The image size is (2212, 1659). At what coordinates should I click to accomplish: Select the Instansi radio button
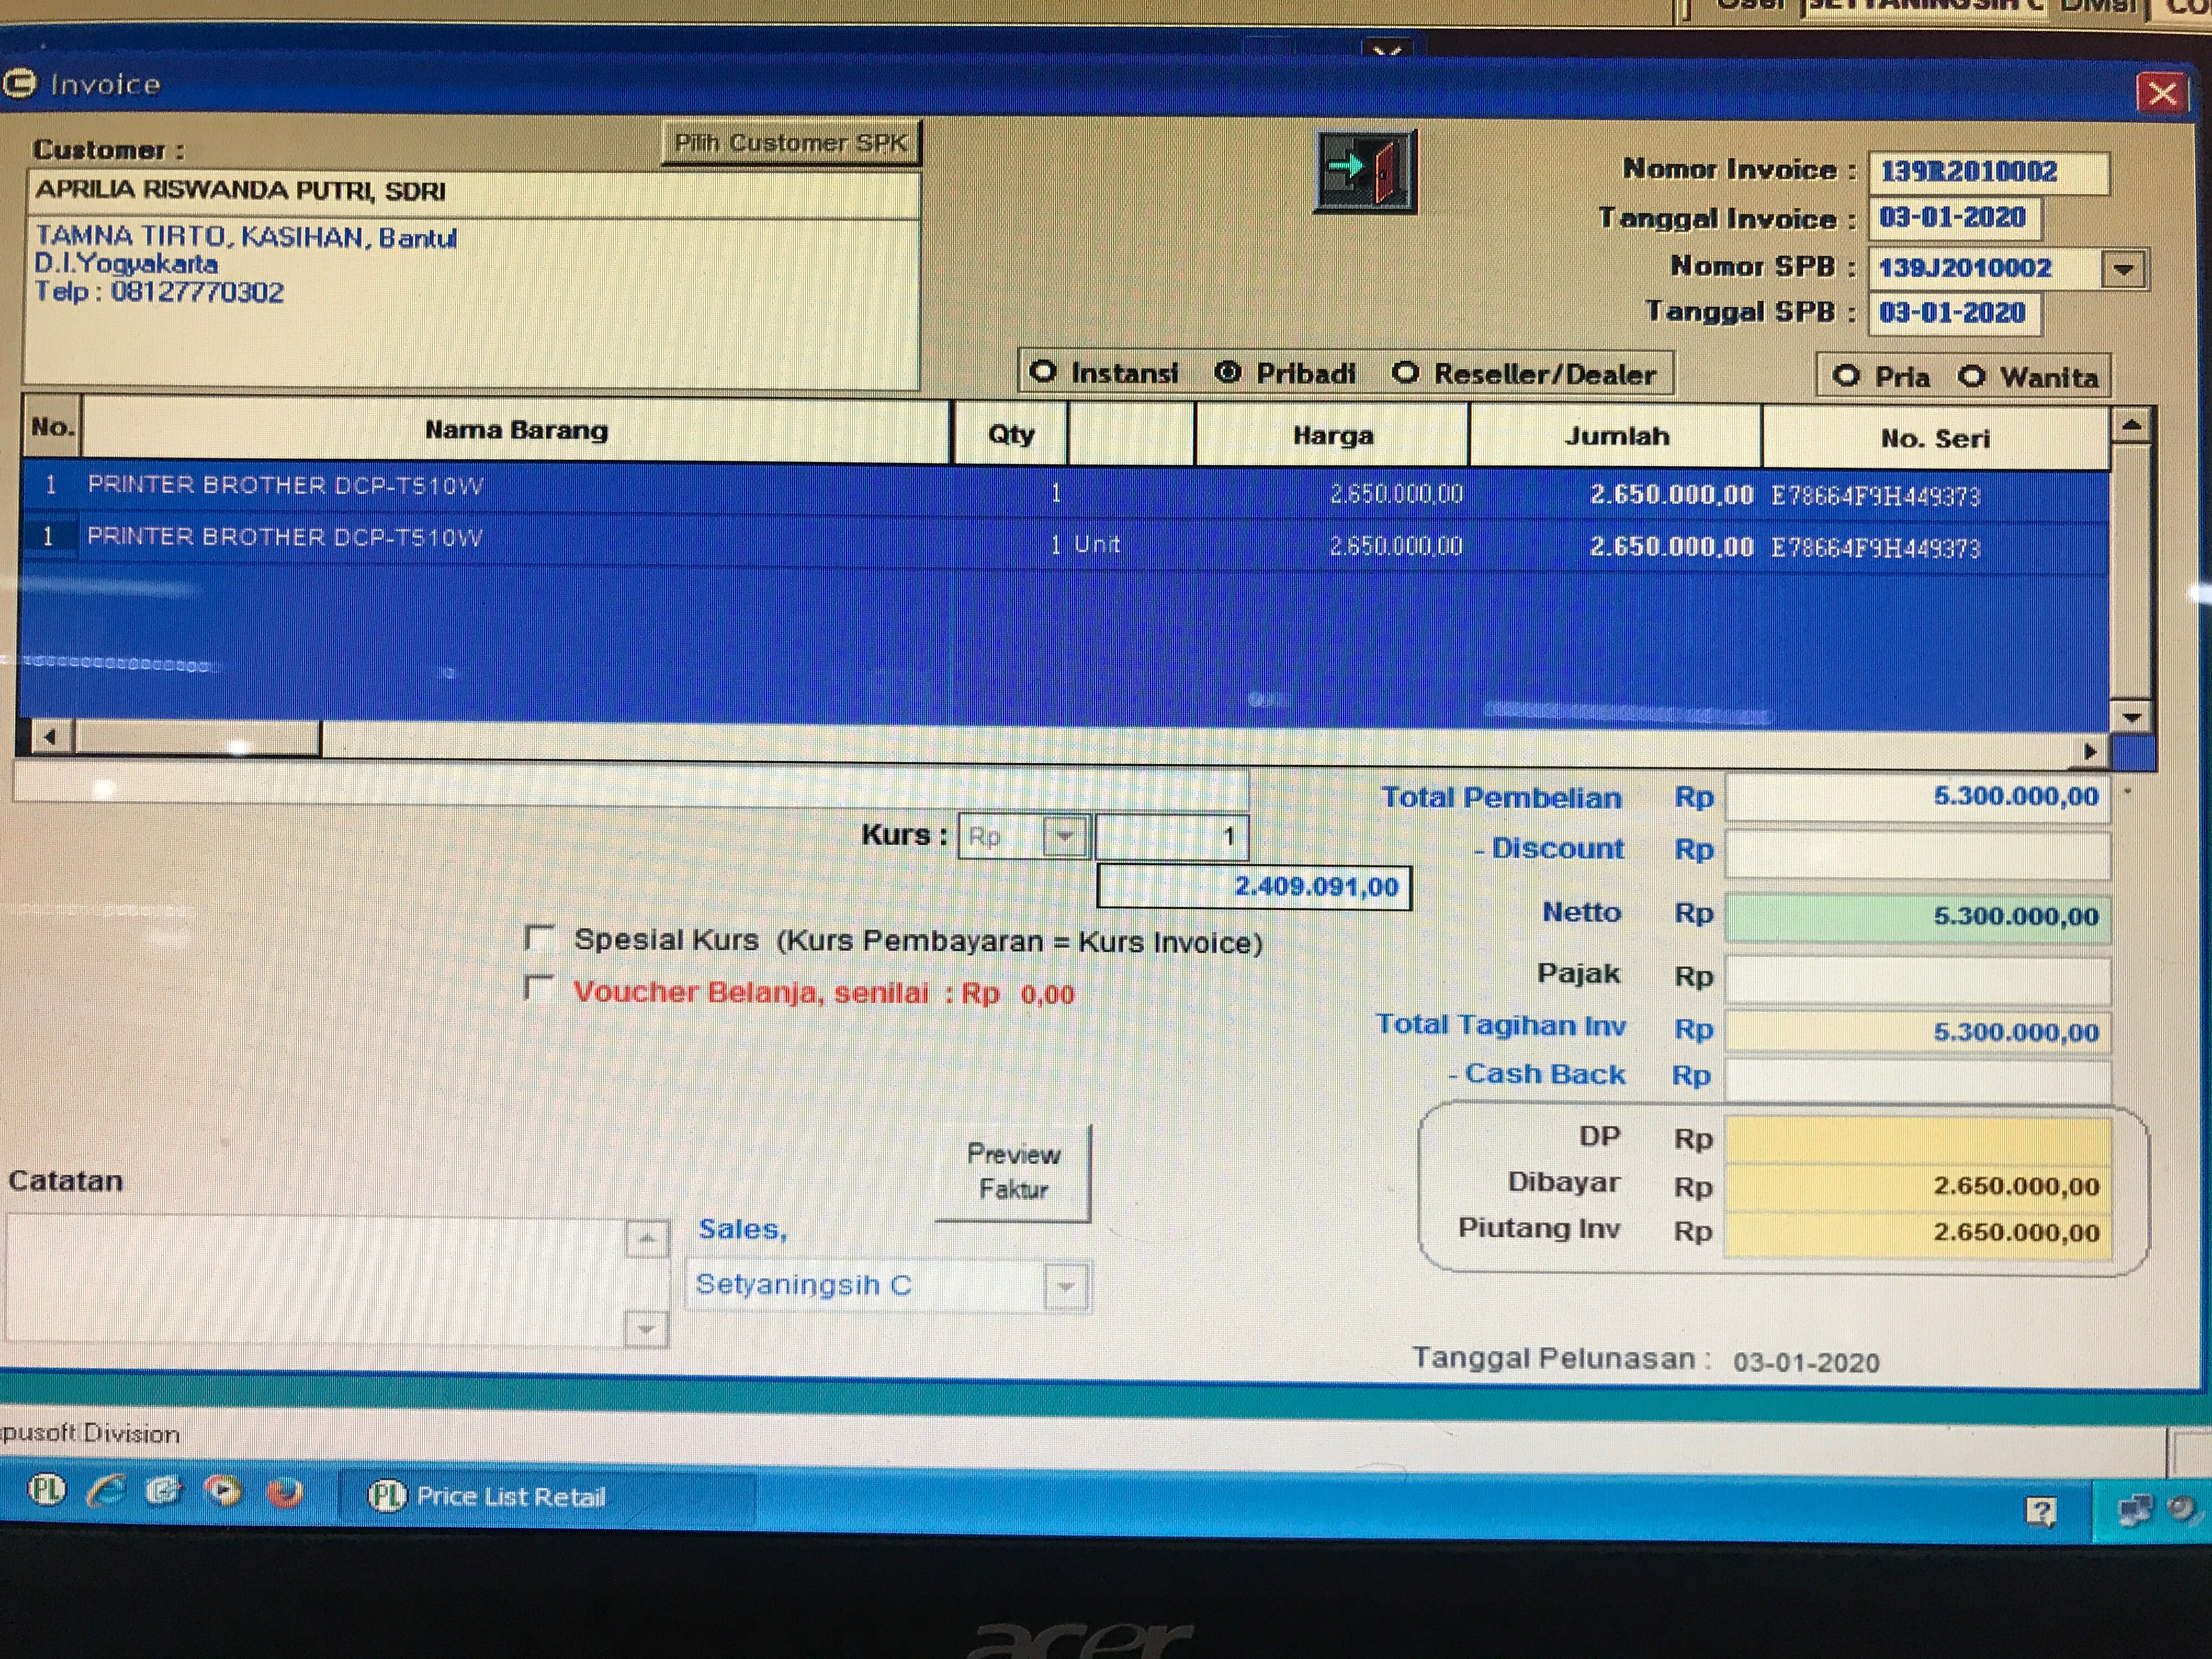coord(1044,372)
